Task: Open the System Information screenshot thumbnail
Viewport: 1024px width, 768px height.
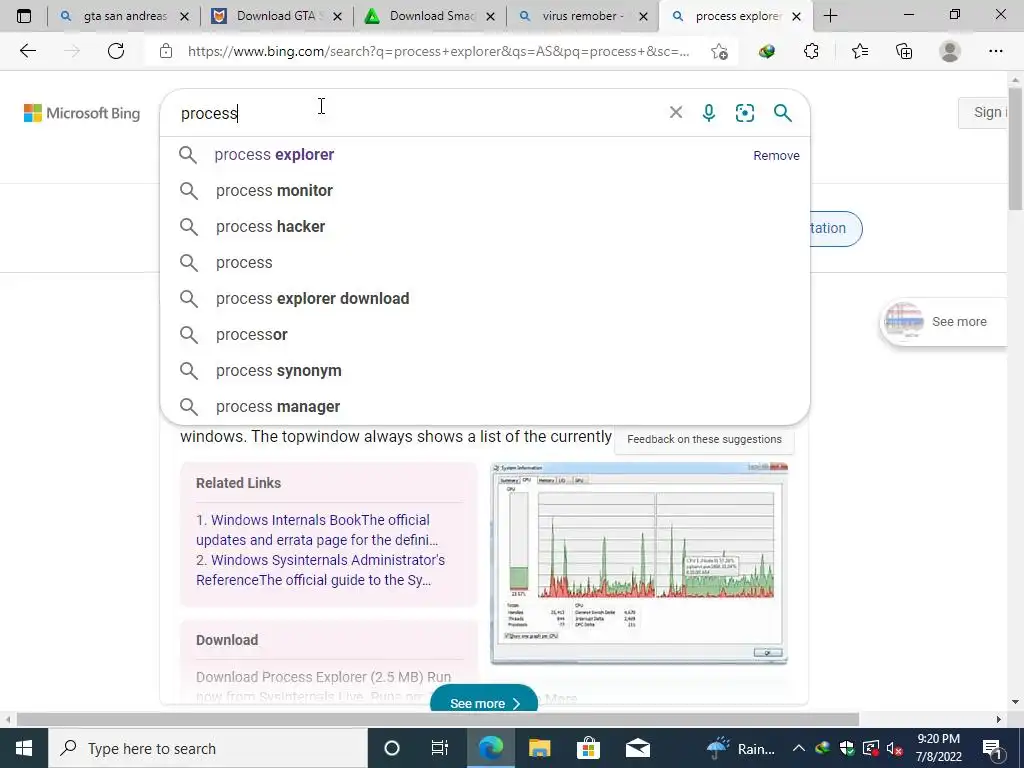Action: (x=639, y=563)
